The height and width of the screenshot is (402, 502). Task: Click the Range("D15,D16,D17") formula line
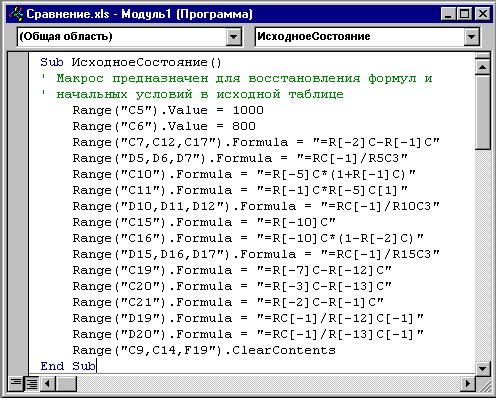[x=256, y=254]
